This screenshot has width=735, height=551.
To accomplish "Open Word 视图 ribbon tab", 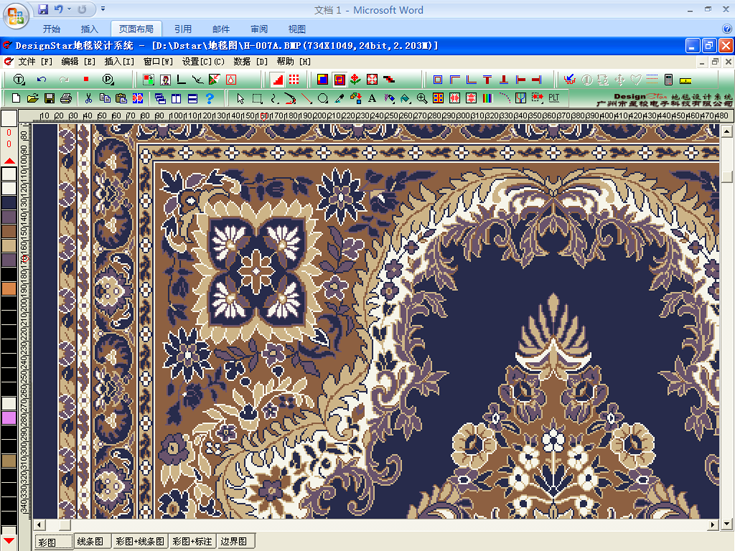I will 296,29.
